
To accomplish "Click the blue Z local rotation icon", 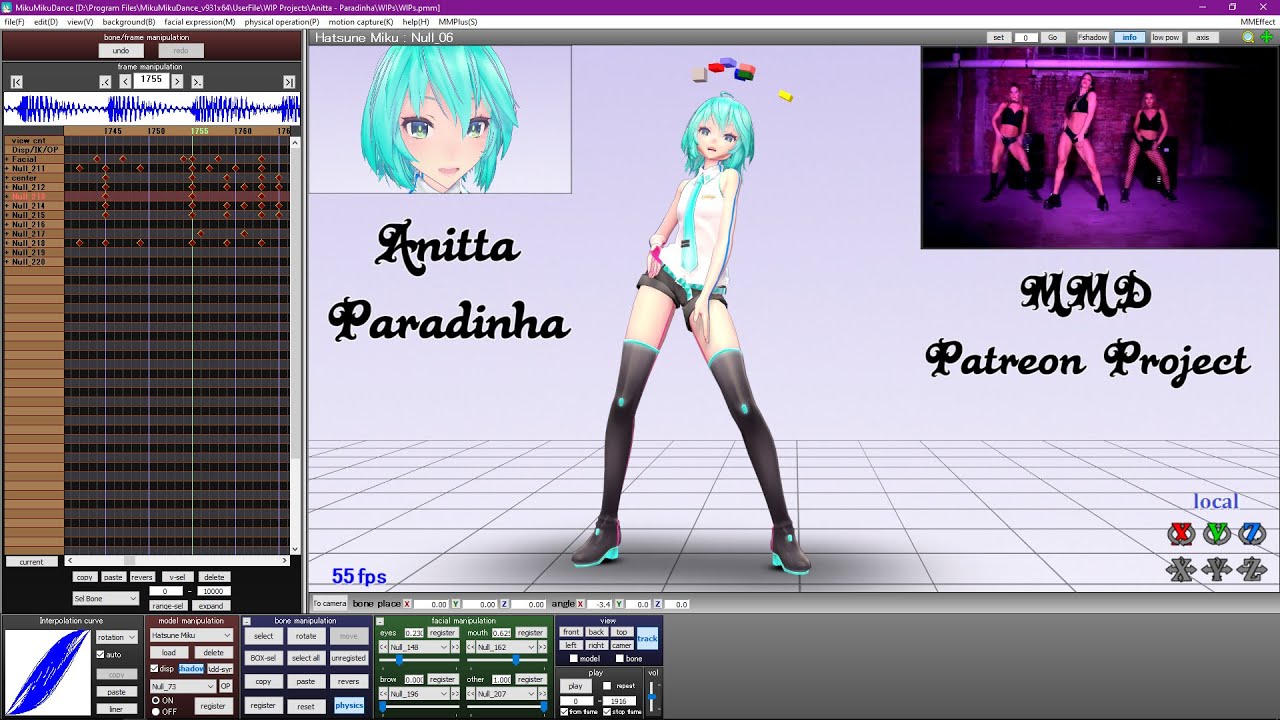I will point(1251,533).
